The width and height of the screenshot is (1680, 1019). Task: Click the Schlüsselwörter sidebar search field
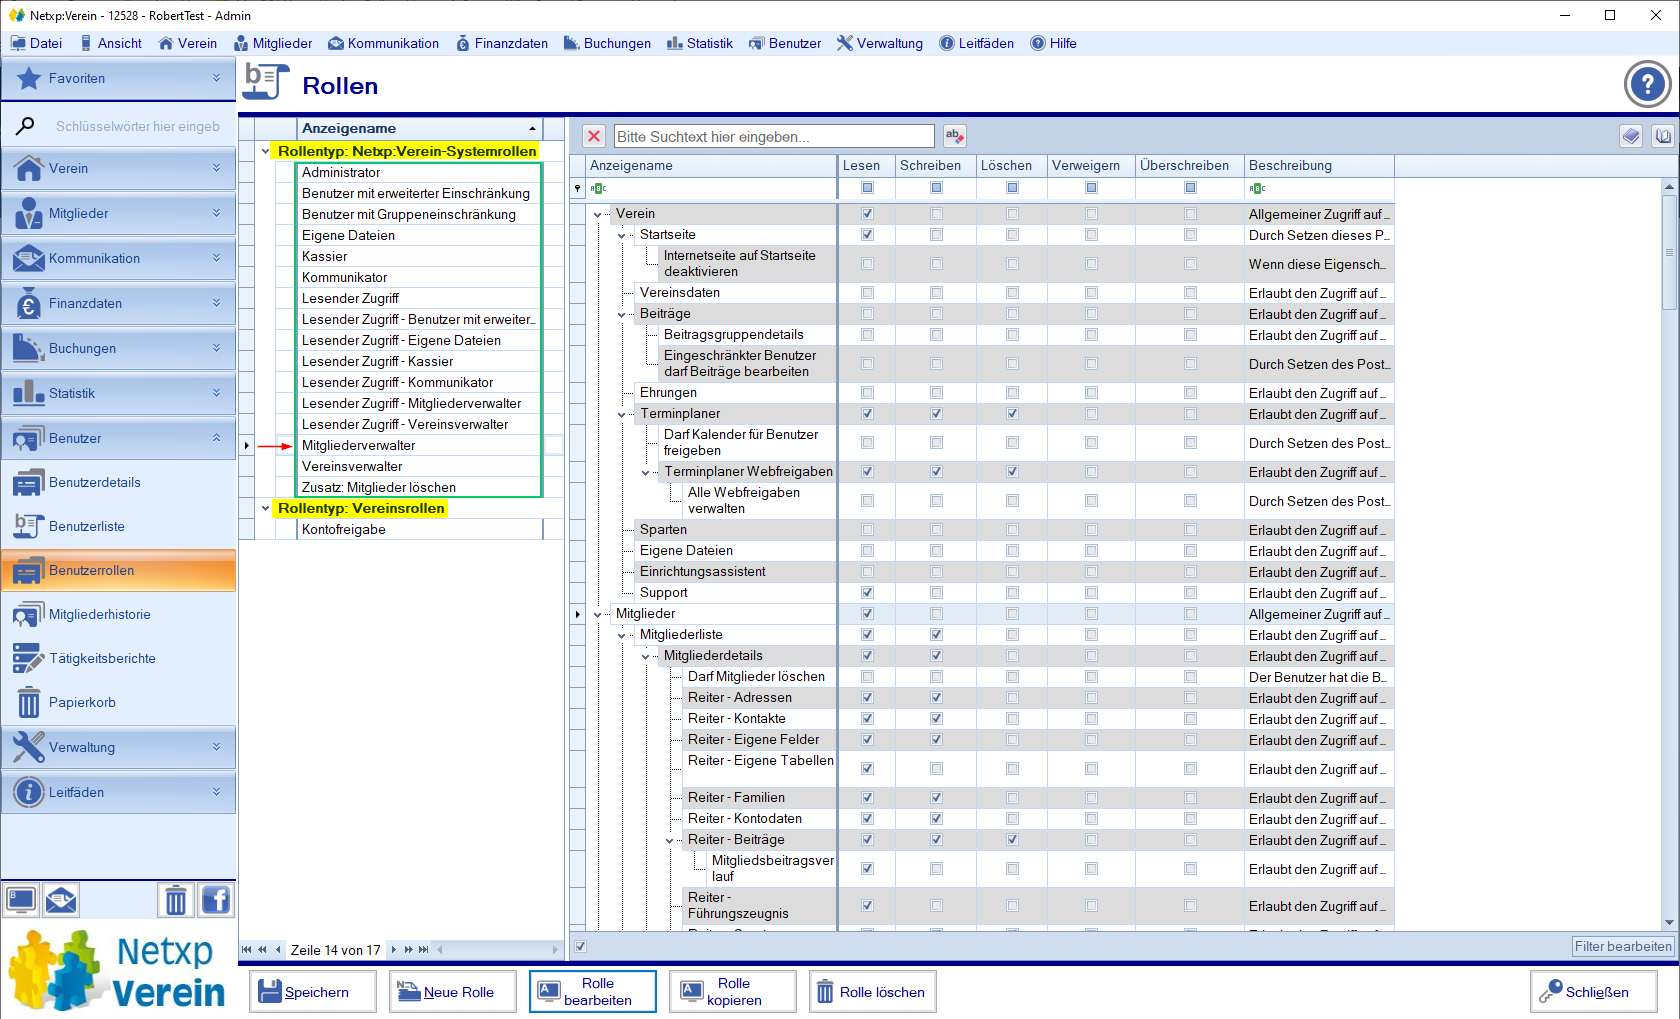tap(137, 126)
